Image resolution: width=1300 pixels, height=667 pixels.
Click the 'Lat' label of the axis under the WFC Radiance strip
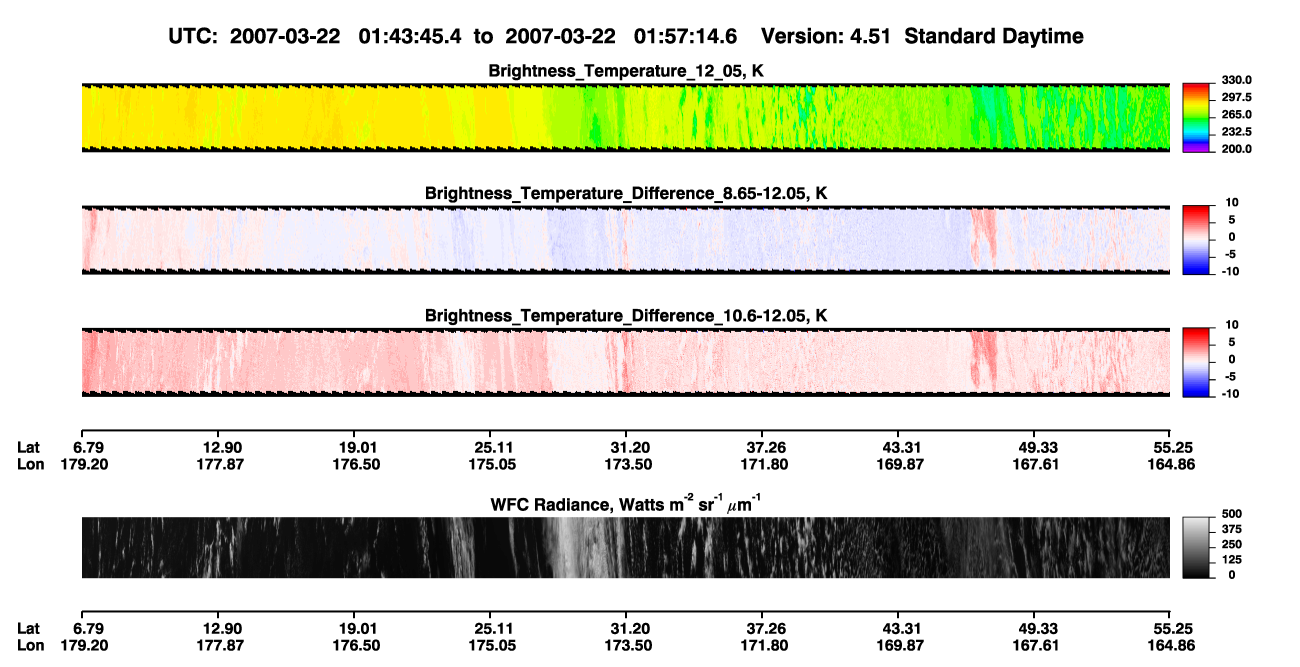(x=29, y=628)
